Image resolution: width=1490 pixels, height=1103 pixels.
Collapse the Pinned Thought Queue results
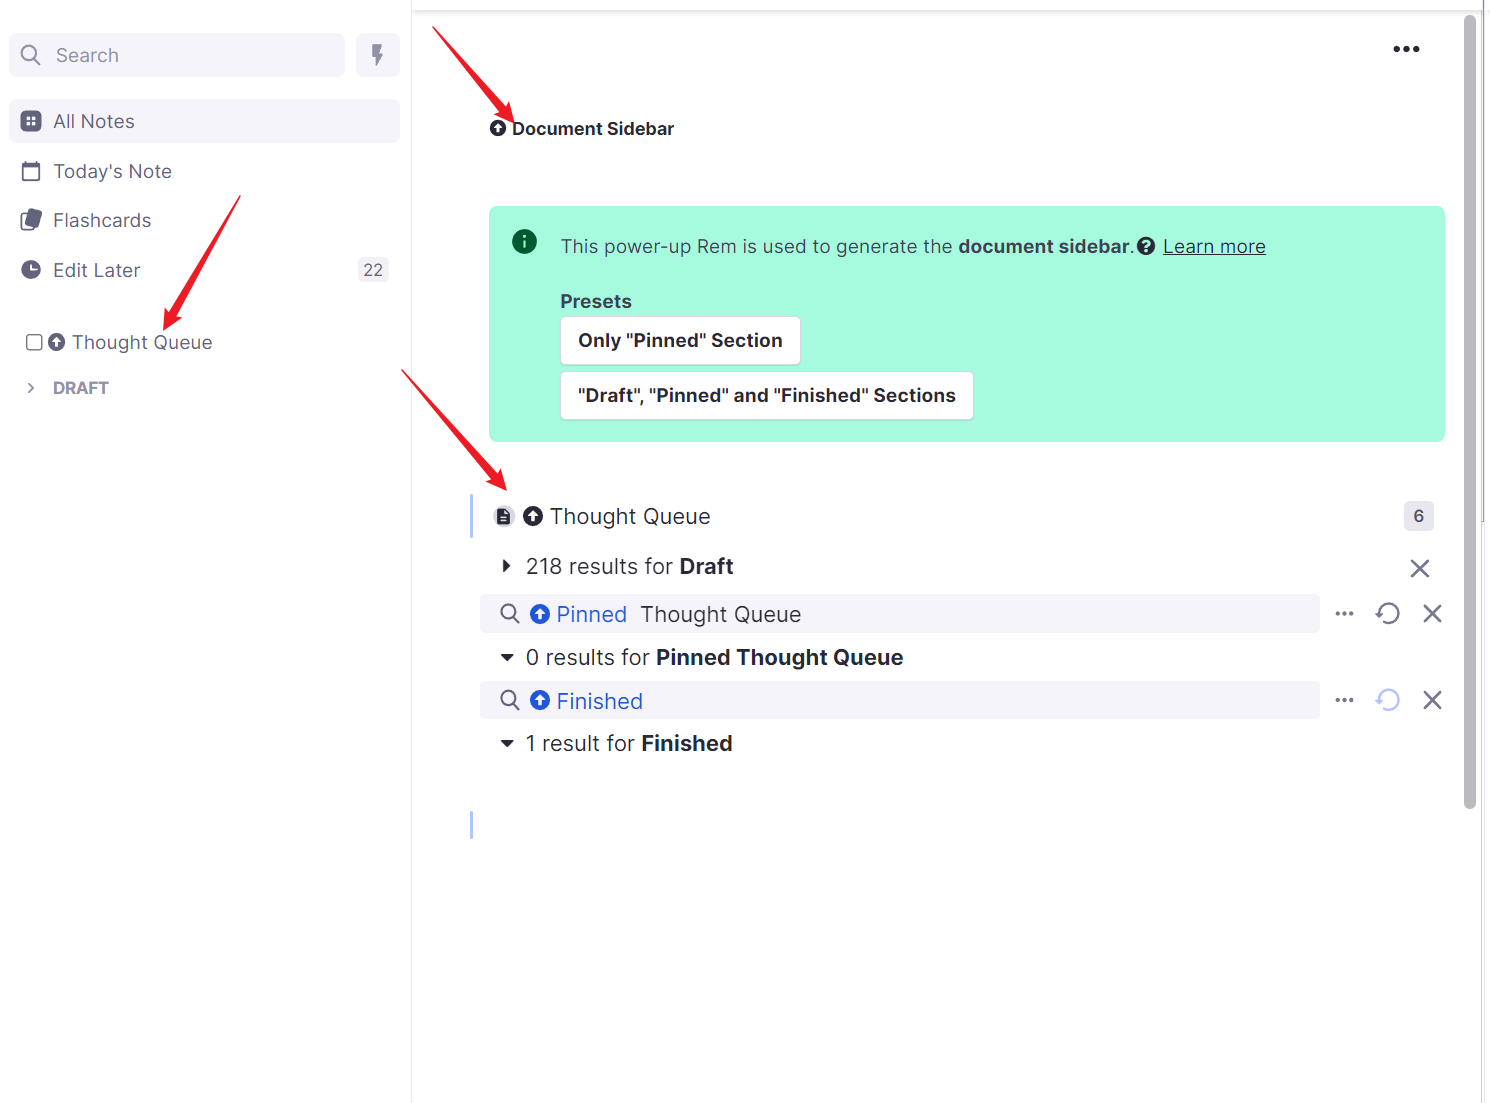tap(507, 658)
